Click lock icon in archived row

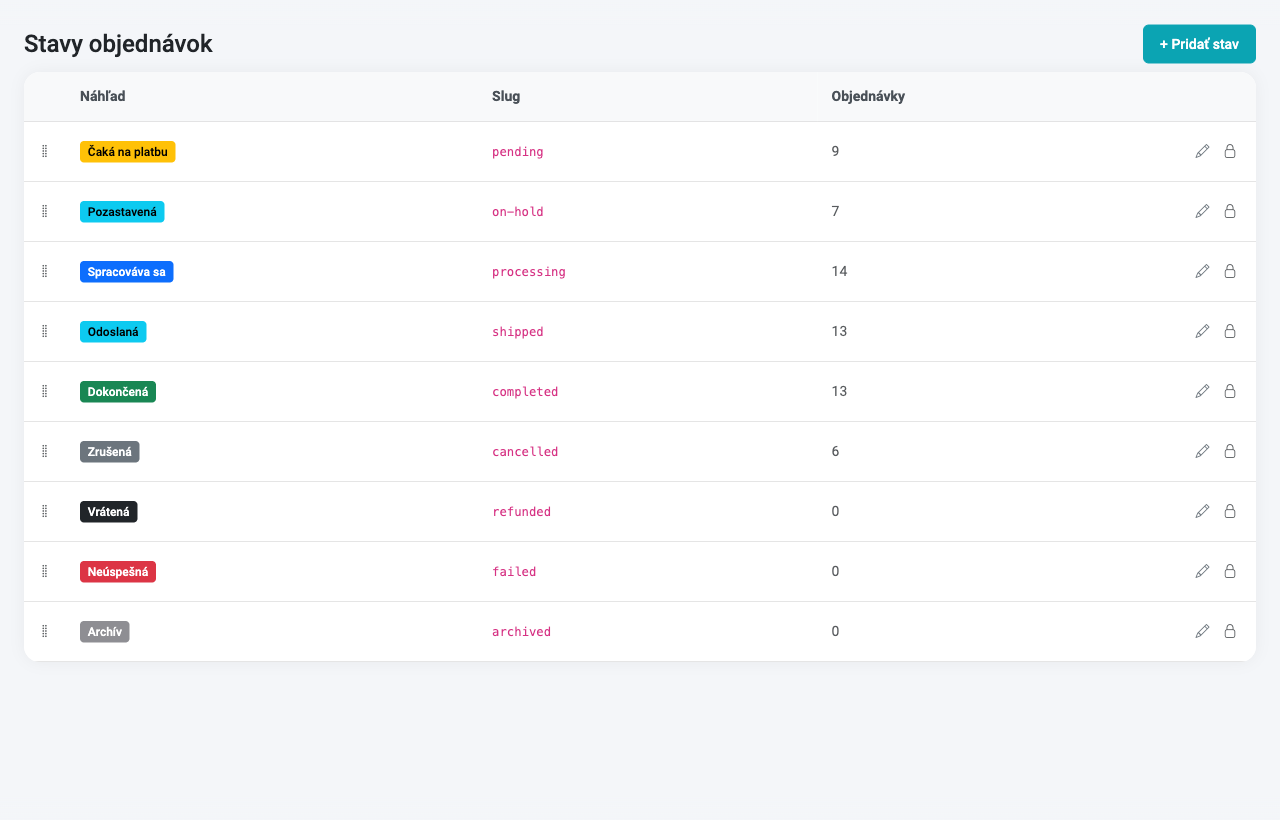(x=1230, y=631)
